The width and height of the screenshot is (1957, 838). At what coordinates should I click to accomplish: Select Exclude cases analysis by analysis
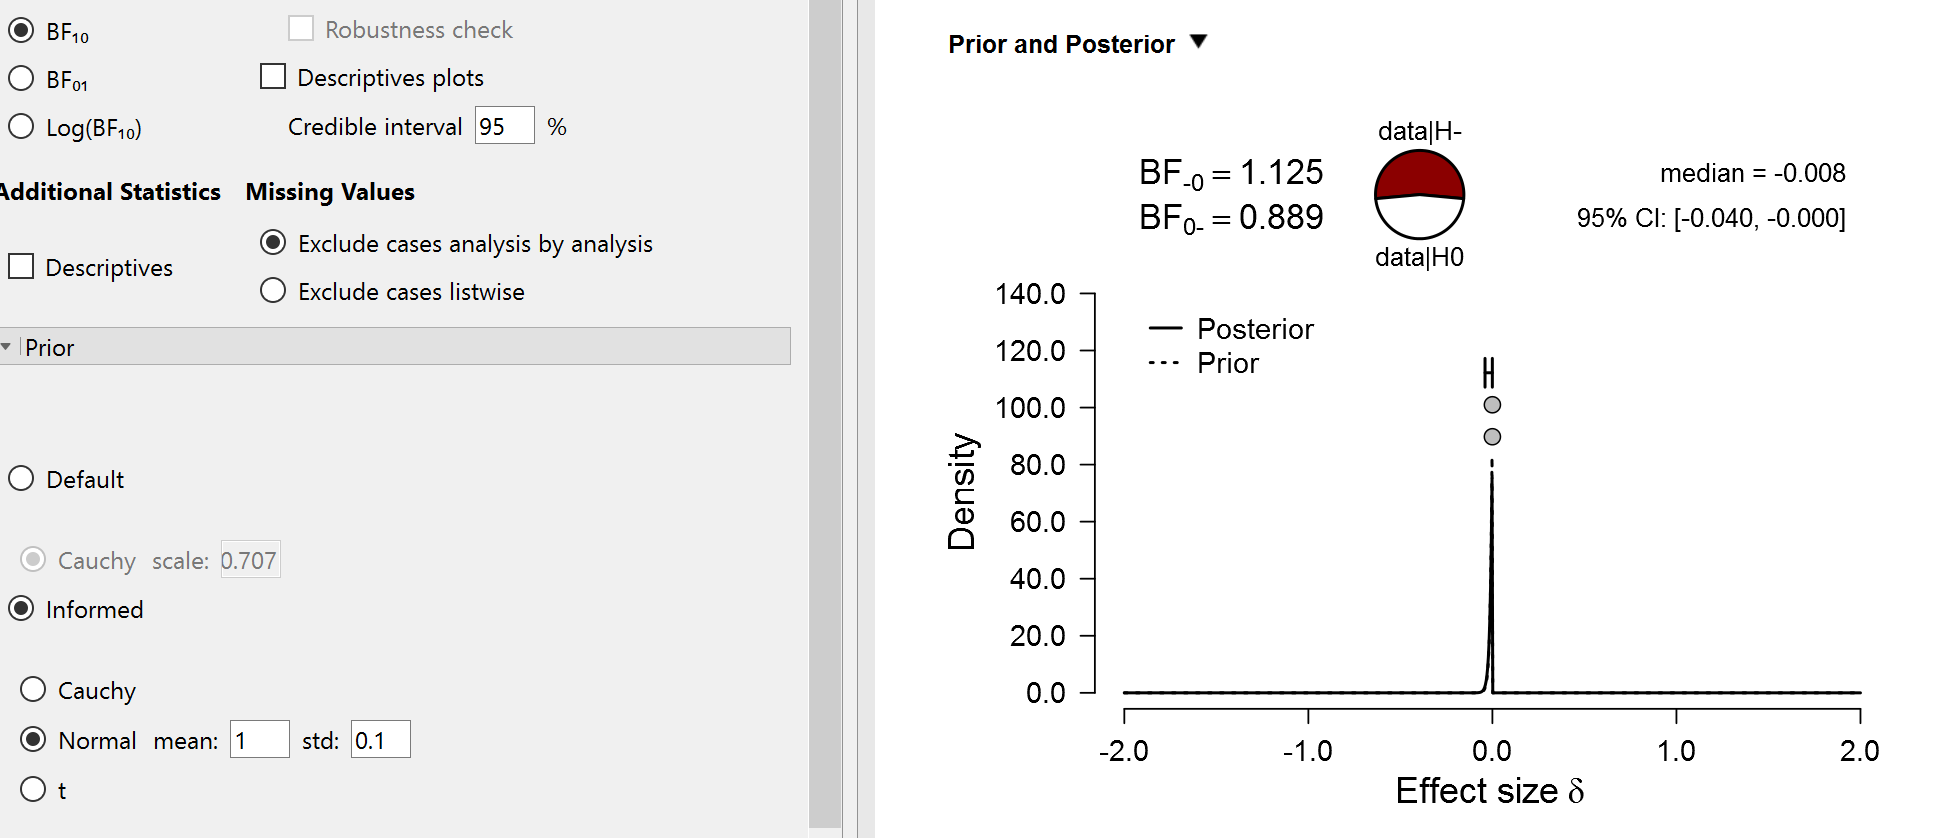click(272, 243)
